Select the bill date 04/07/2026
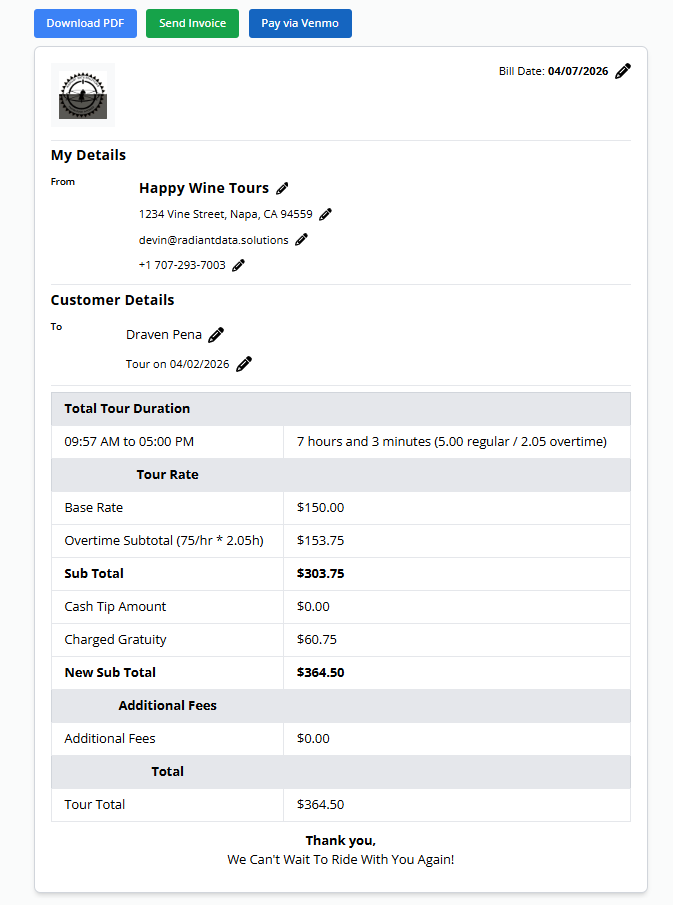673x905 pixels. point(578,71)
